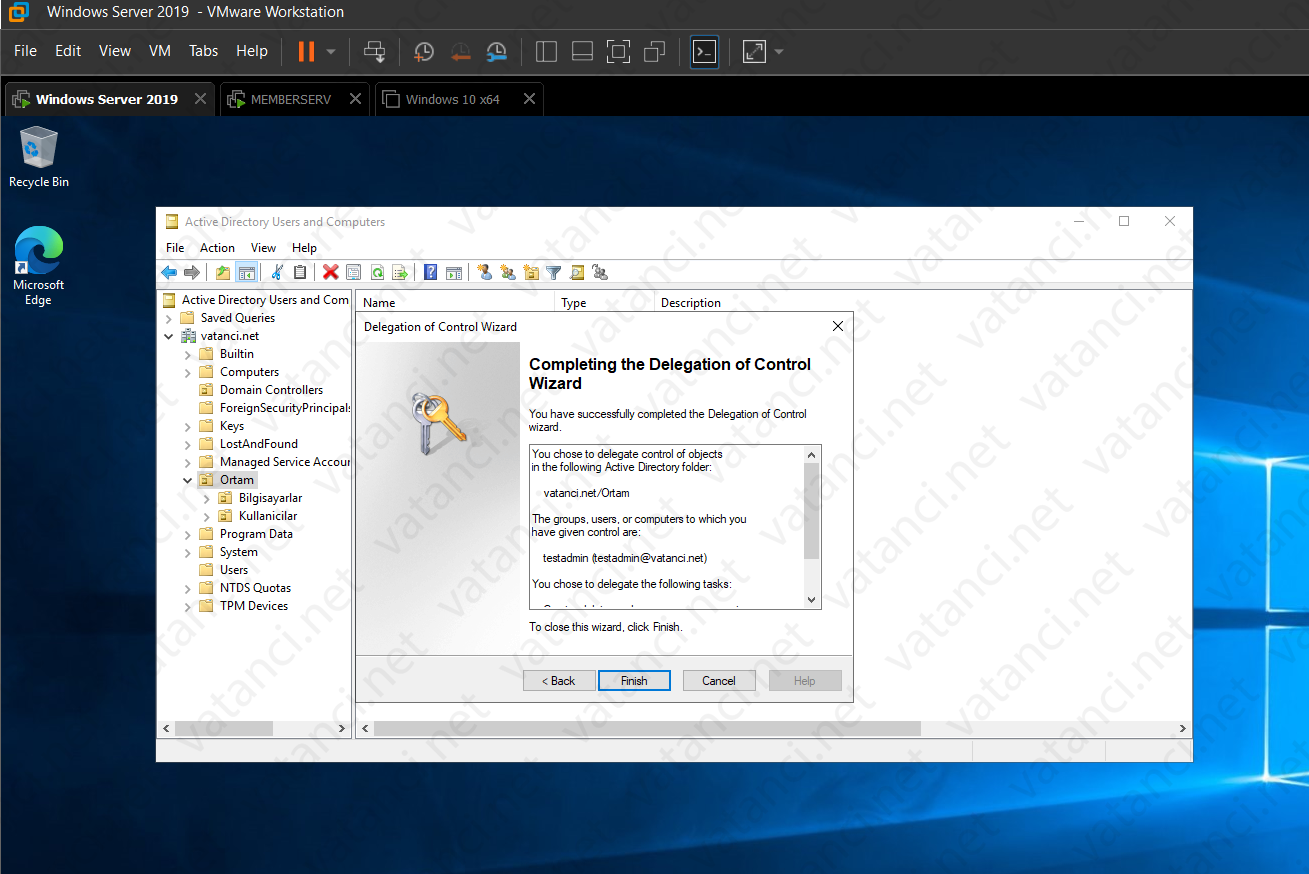Open Find Objects with the magnifier toolbar icon

[x=575, y=272]
